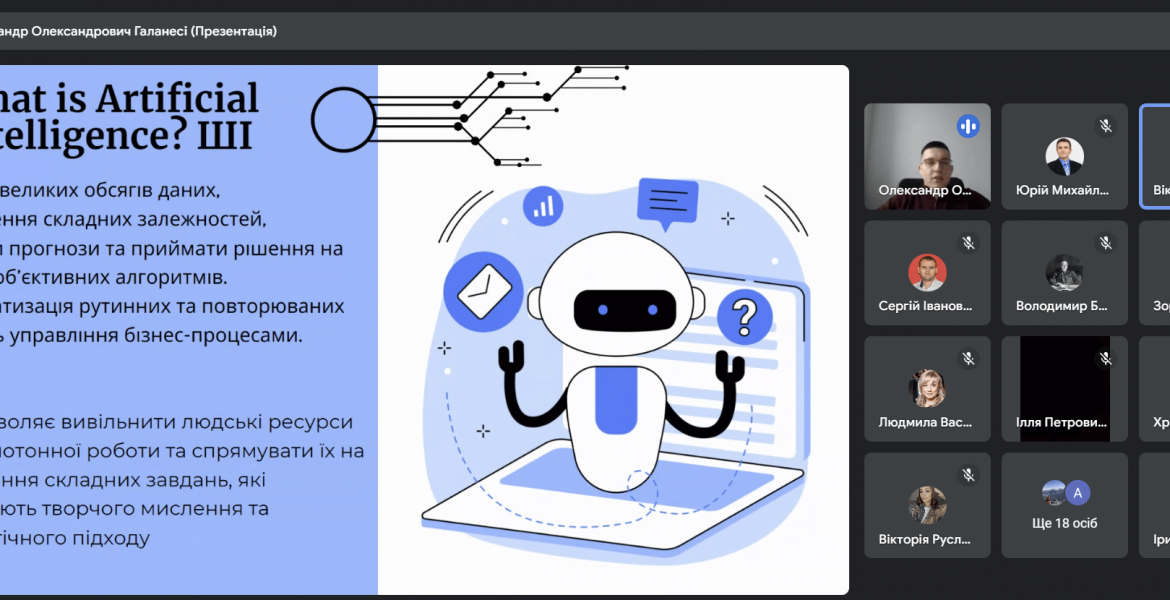Screen dimensions: 1170x600
Task: Open Ілля Петрови... black video tile
Action: pyautogui.click(x=1065, y=389)
